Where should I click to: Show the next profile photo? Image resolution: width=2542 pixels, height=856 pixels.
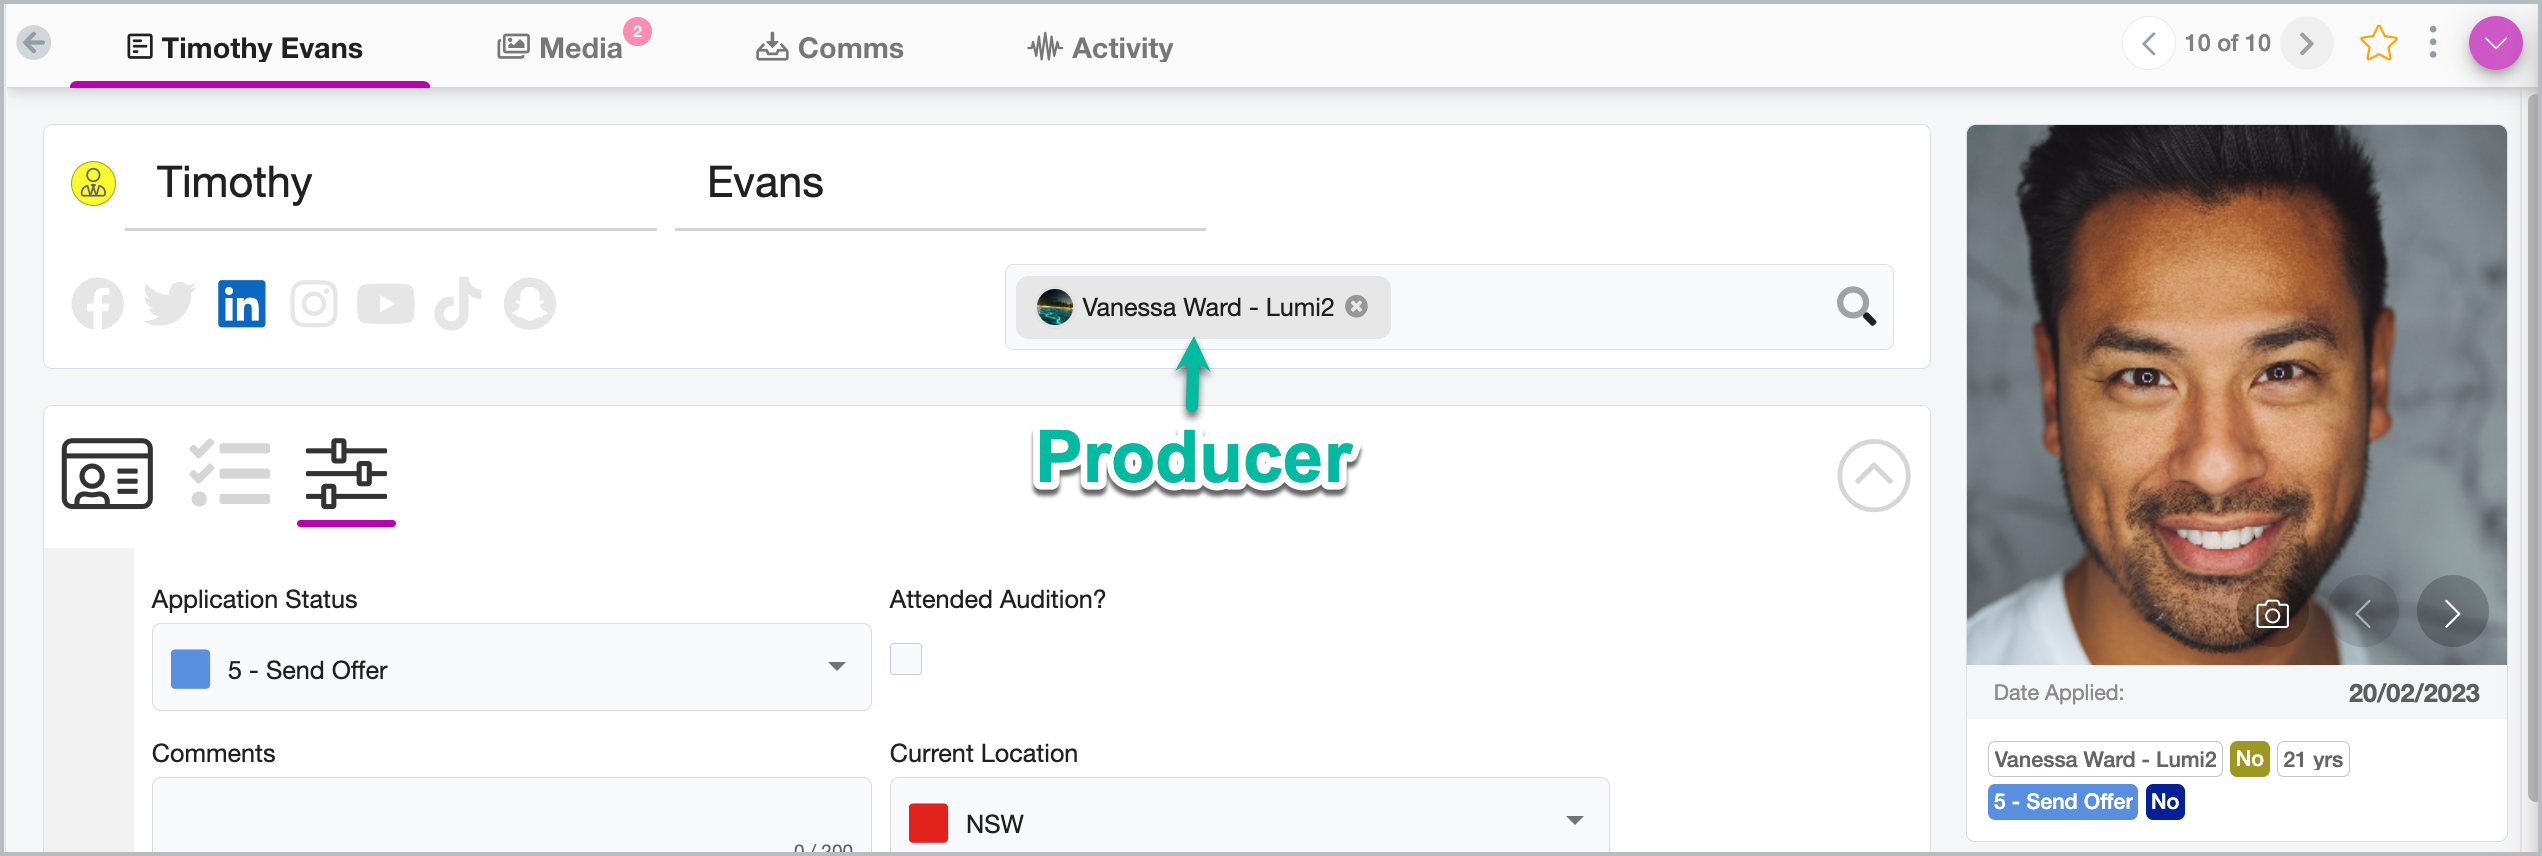tap(2452, 613)
